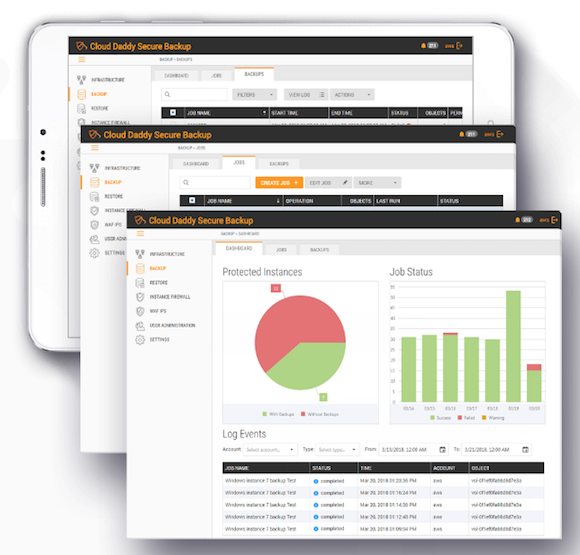Switch to JOBS tab in front dashboard window
The width and height of the screenshot is (580, 555).
point(281,250)
